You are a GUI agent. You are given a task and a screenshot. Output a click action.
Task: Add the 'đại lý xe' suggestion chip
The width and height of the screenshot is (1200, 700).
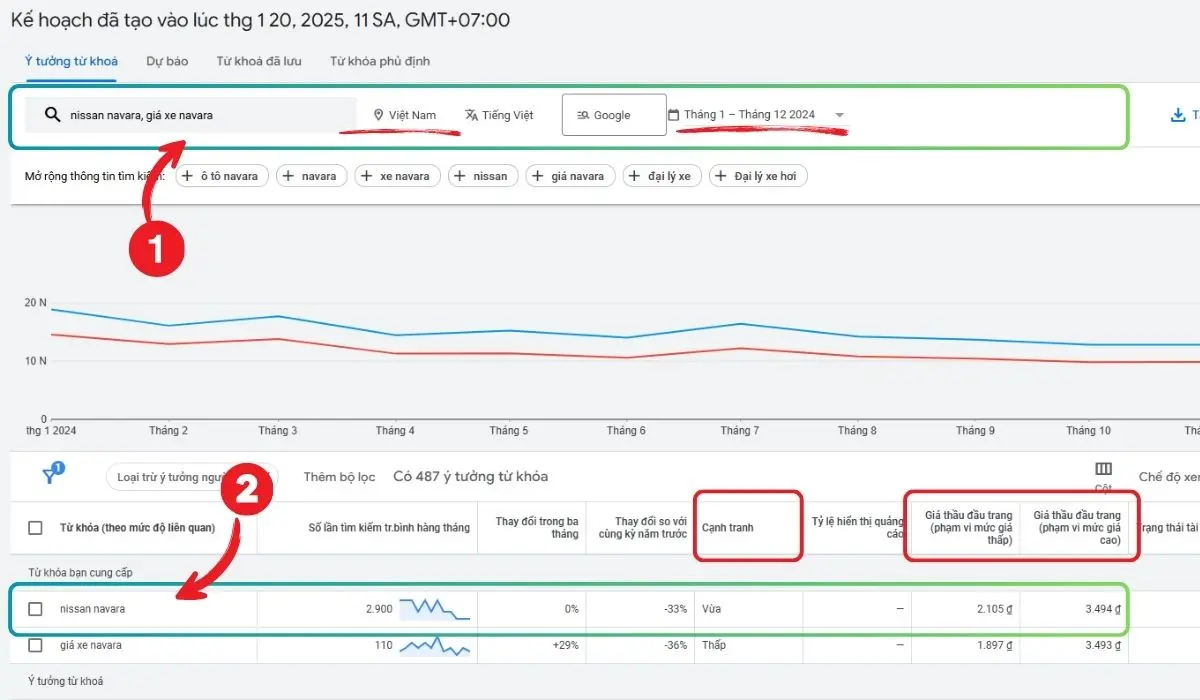pyautogui.click(x=659, y=176)
